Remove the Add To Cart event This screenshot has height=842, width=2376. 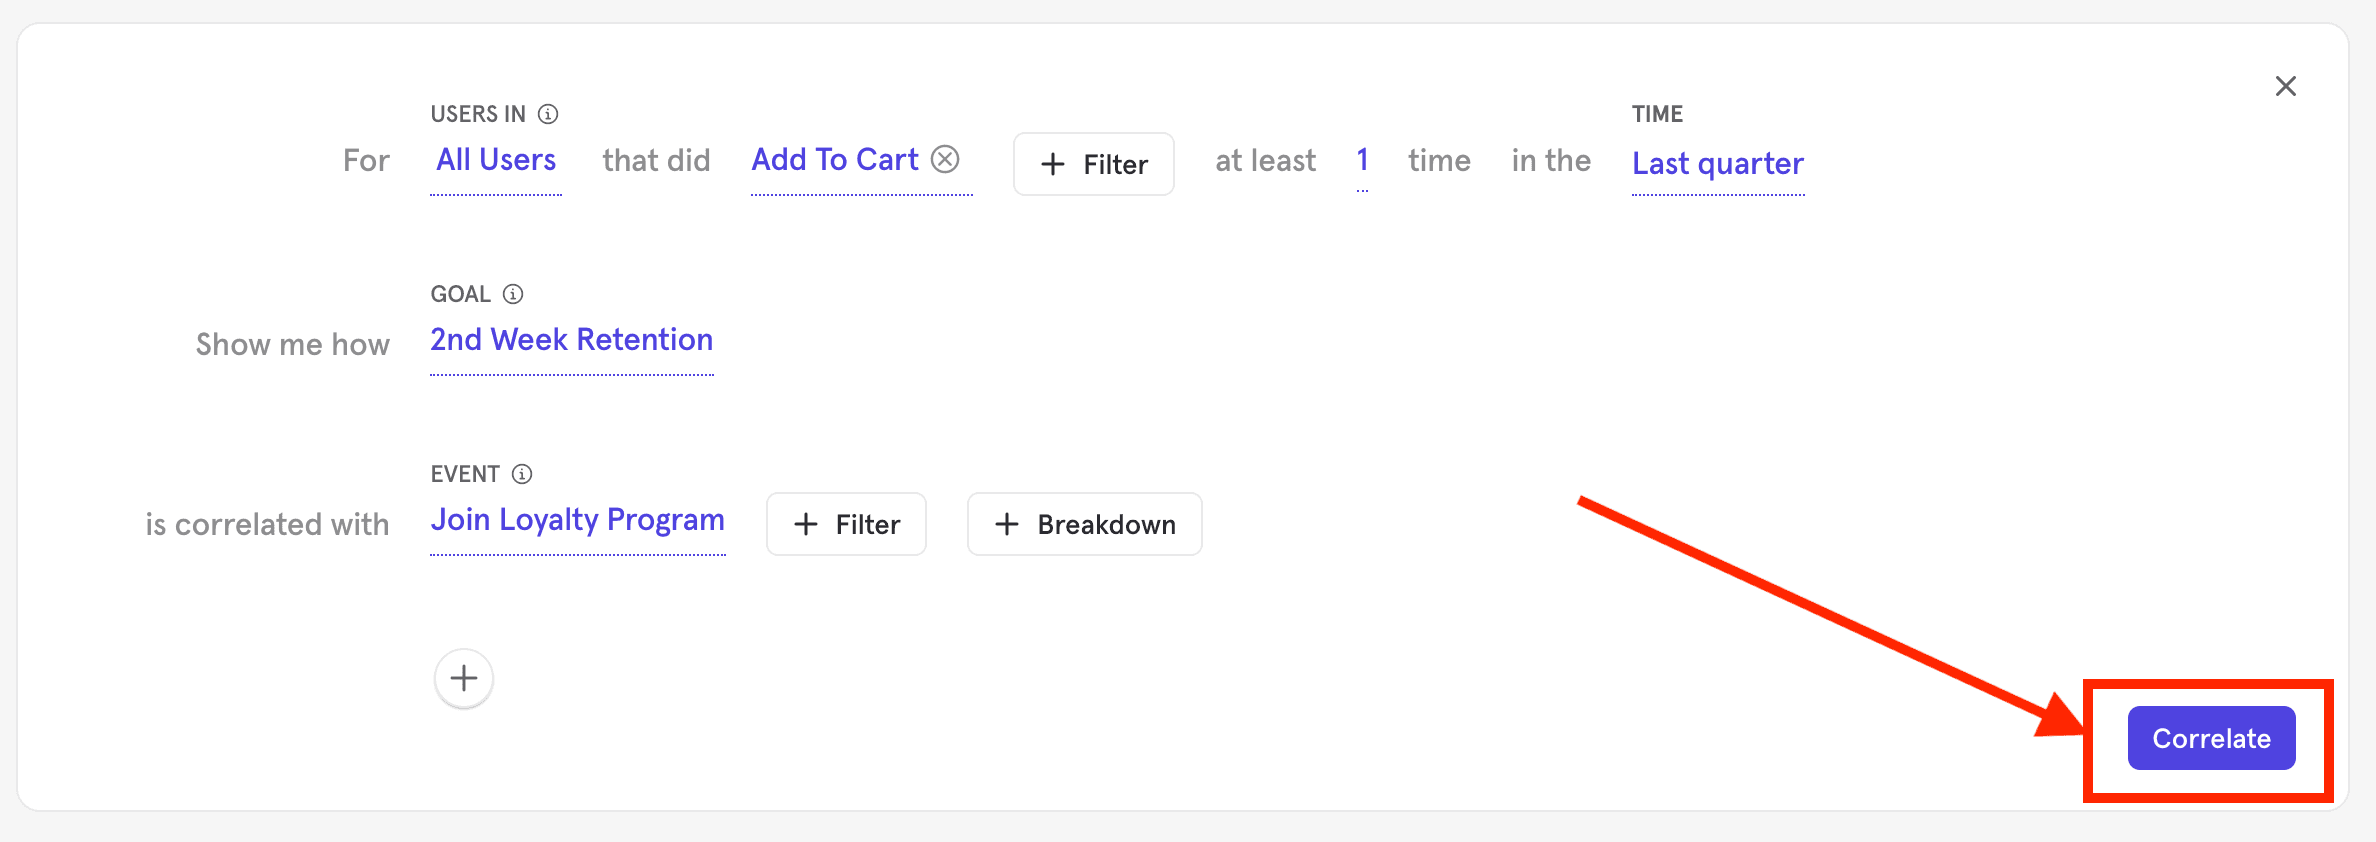tap(945, 159)
